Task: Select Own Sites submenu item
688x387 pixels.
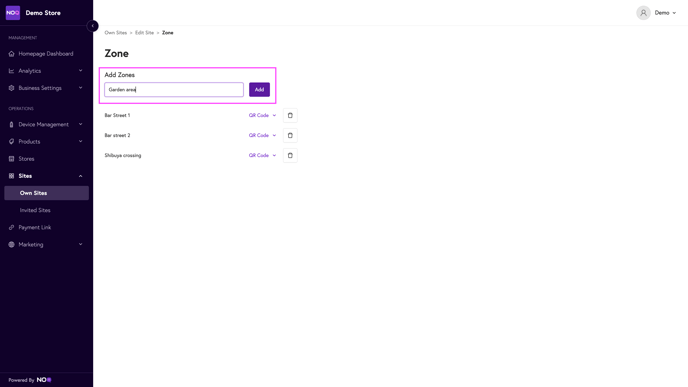Action: (46, 193)
